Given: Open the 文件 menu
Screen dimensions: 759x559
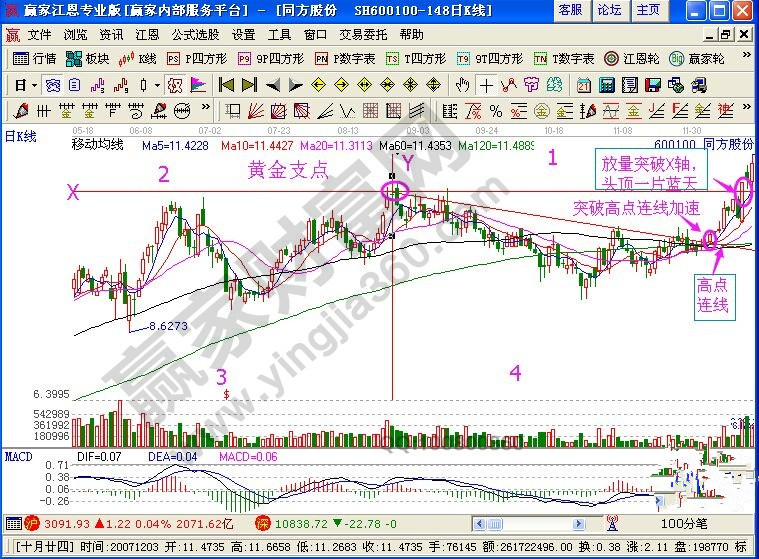Looking at the screenshot, I should point(39,35).
